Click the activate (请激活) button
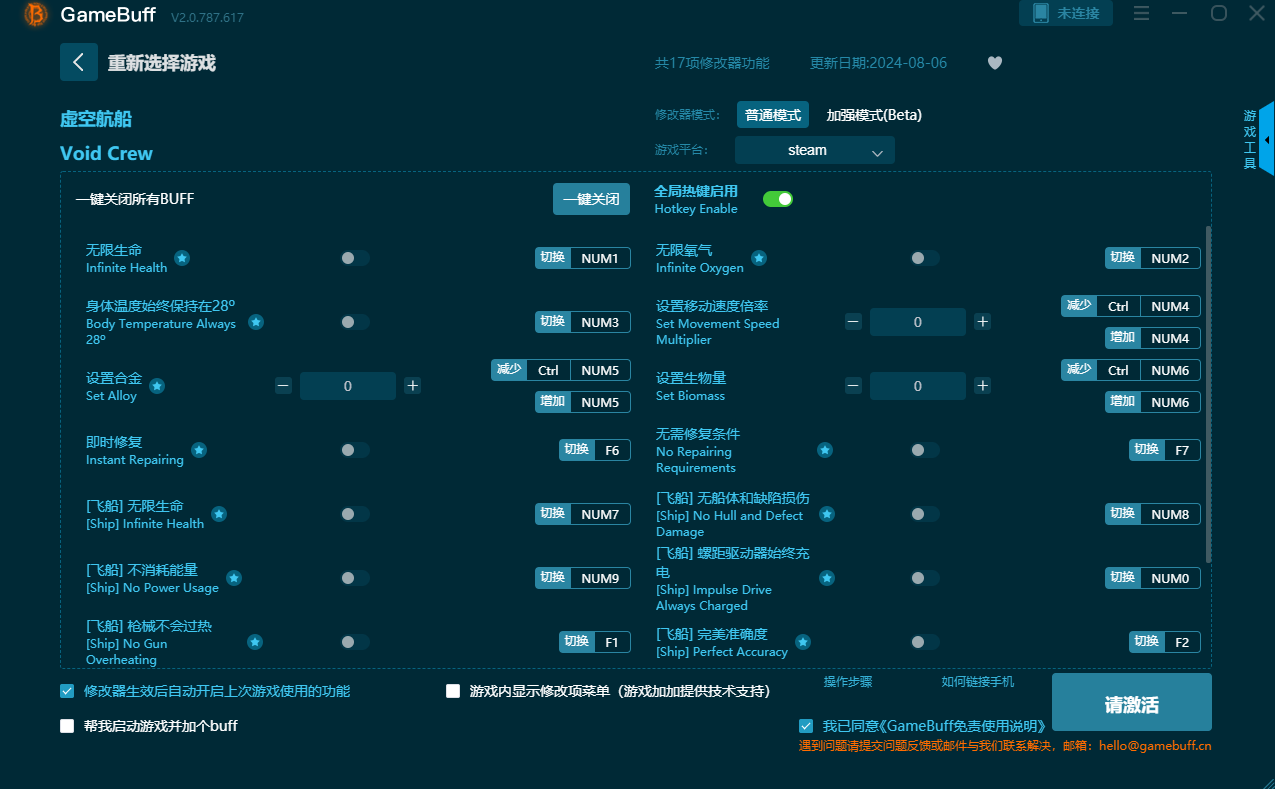The height and width of the screenshot is (789, 1275). coord(1132,703)
